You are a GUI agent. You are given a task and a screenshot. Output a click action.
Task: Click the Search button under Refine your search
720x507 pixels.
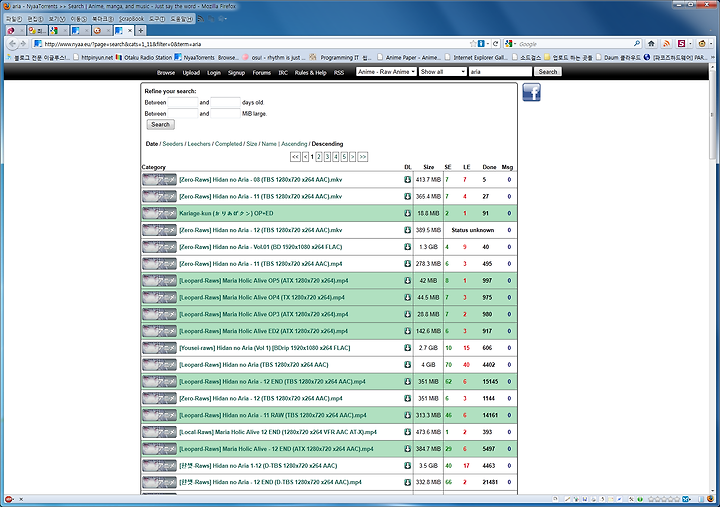coord(160,124)
